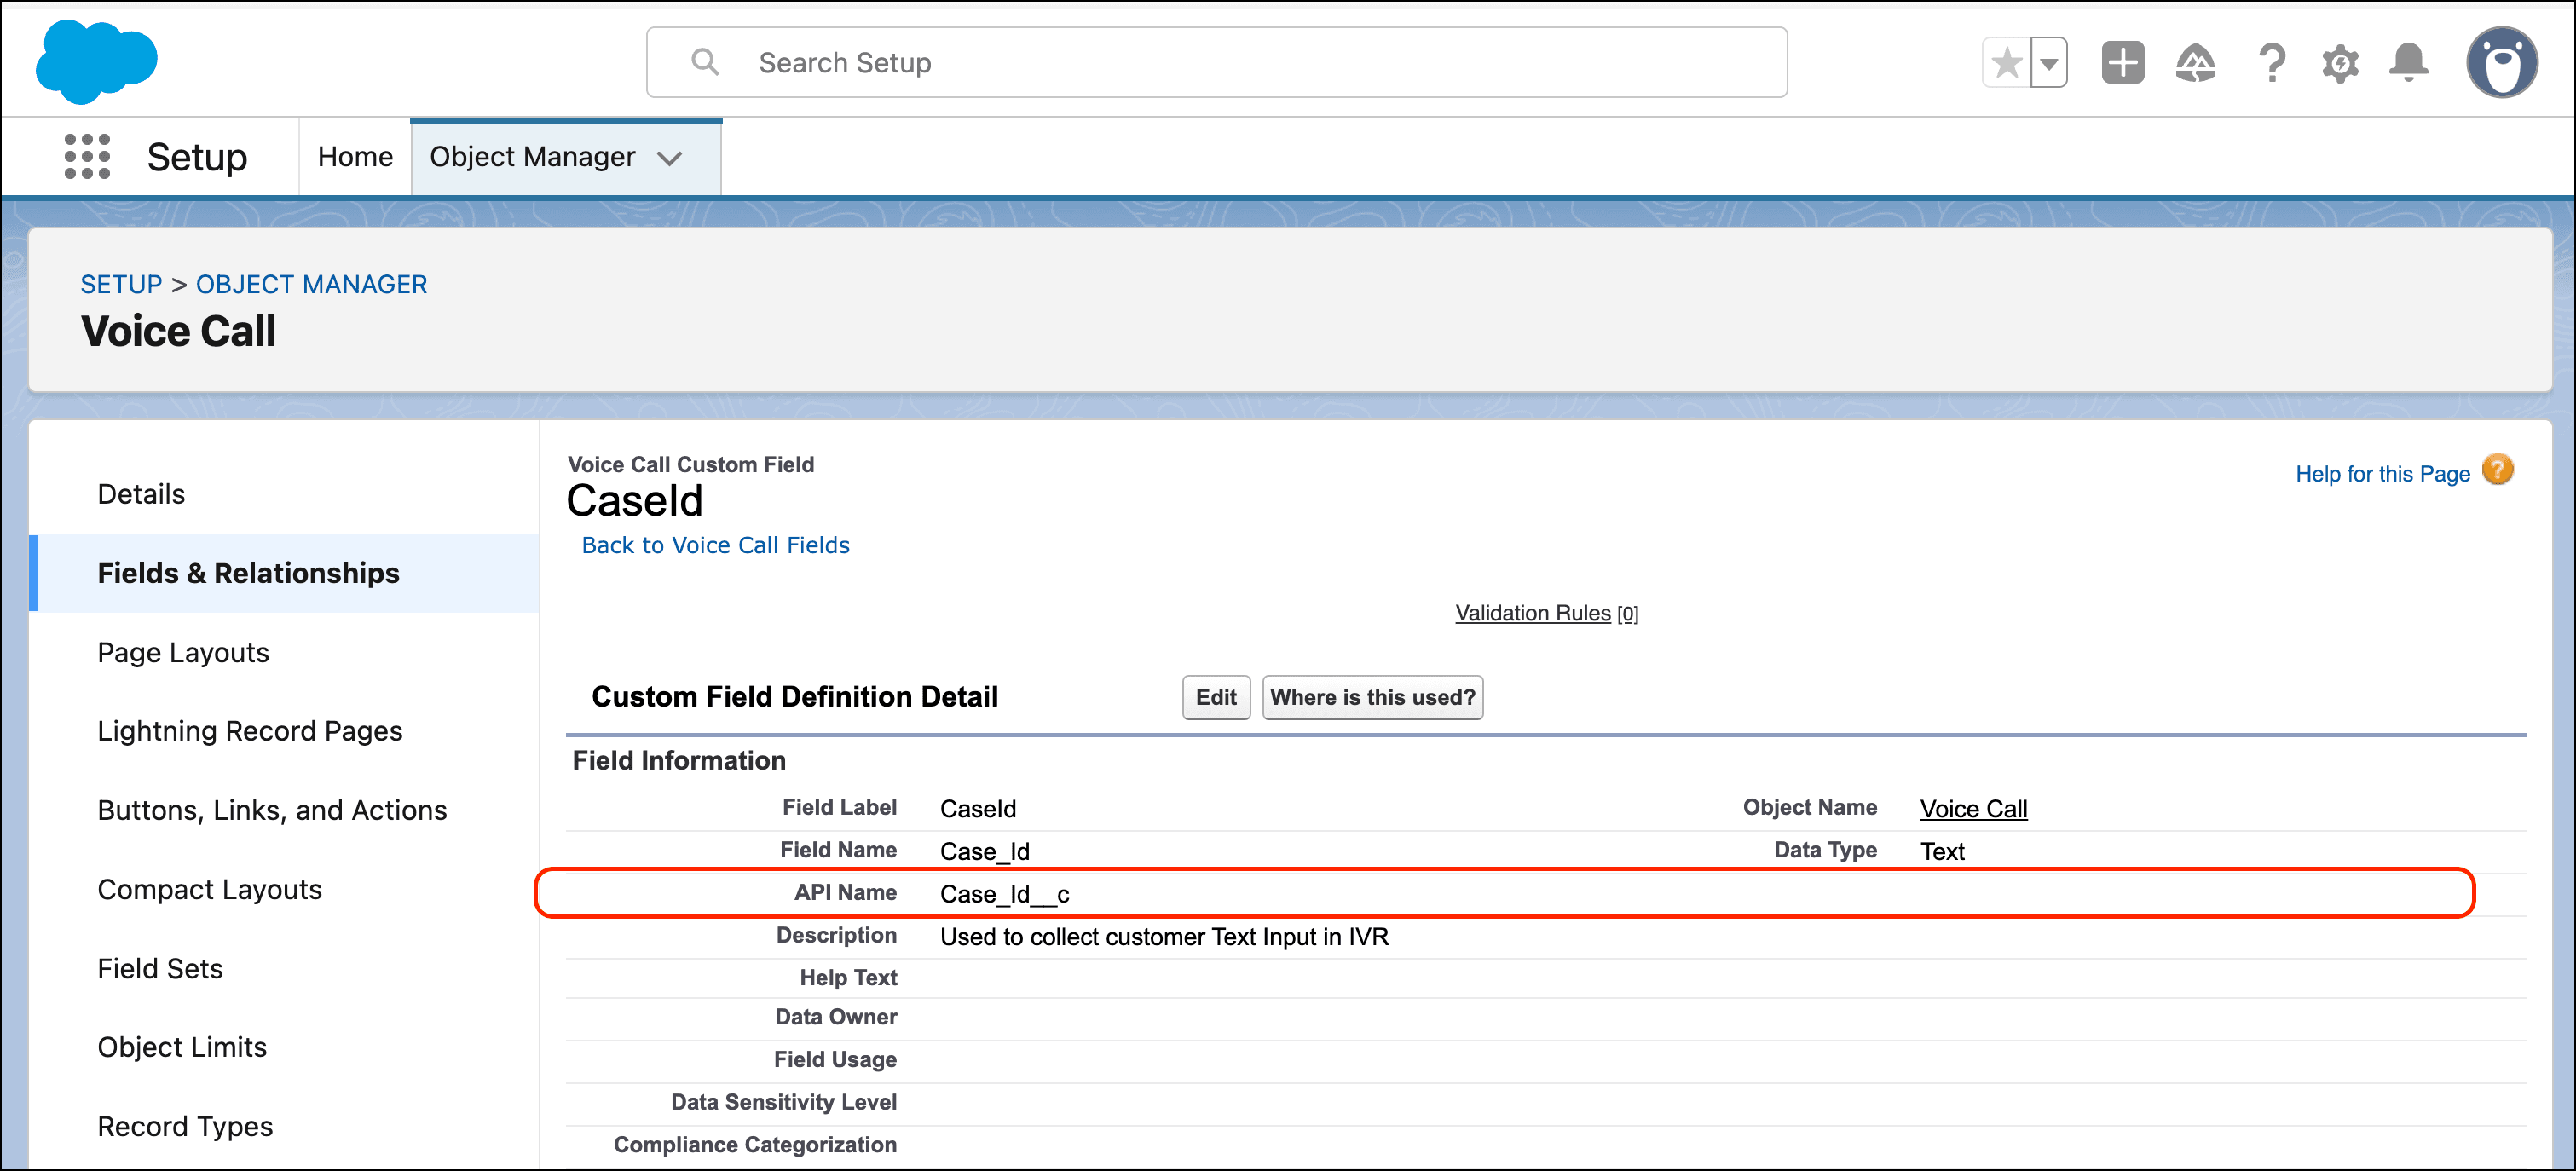Click the Trailhead guidance icon
The height and width of the screenshot is (1171, 2576).
pyautogui.click(x=2195, y=62)
